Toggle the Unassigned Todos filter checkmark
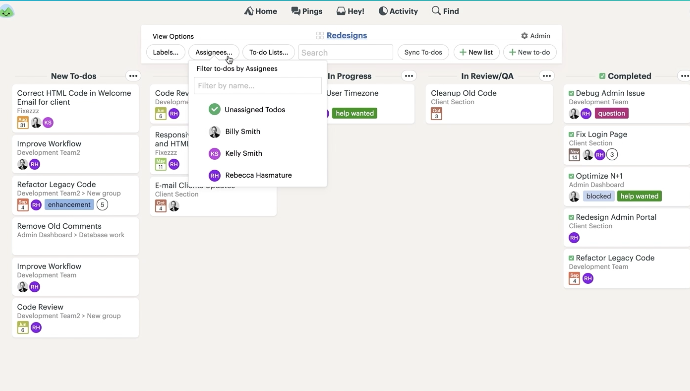 tap(214, 109)
